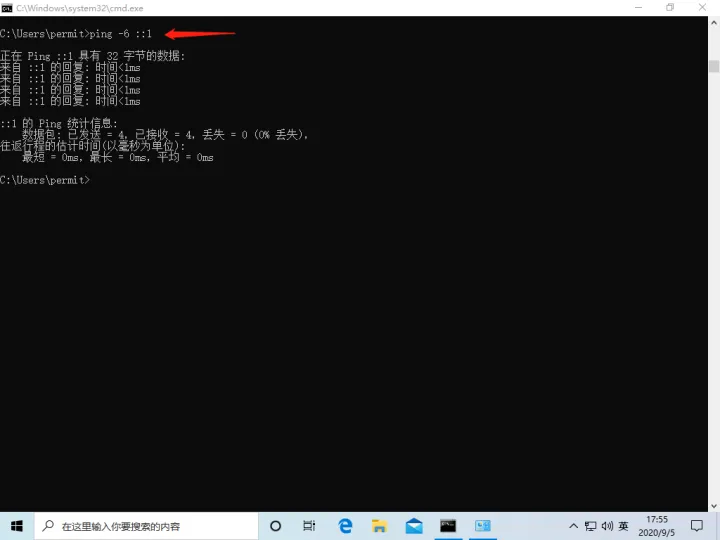Viewport: 720px width, 540px height.
Task: Open the Mail app from taskbar
Action: pyautogui.click(x=414, y=526)
